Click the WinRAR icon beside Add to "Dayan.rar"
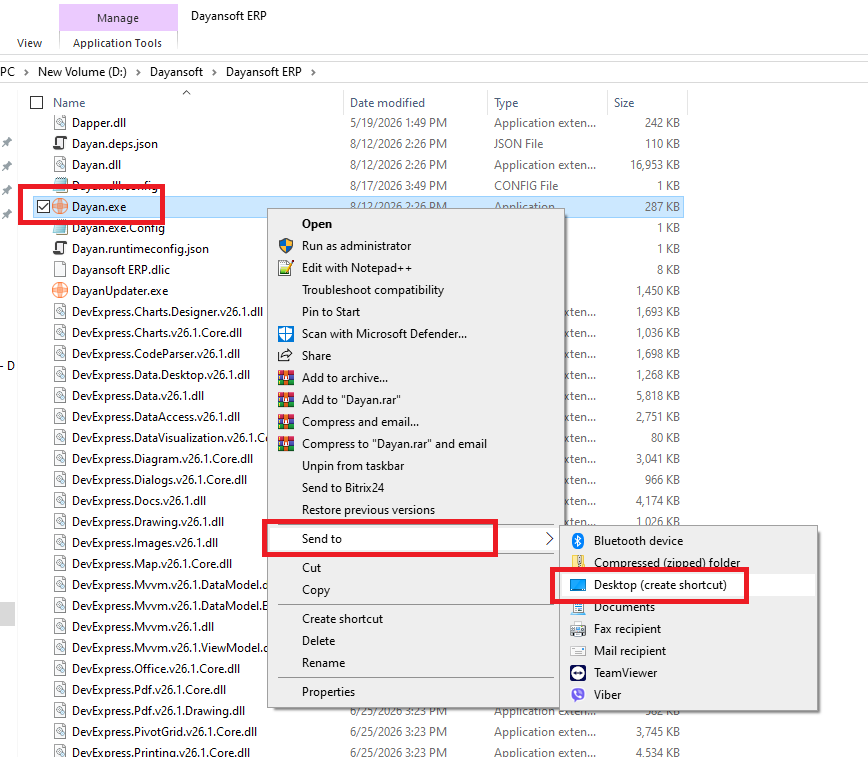The image size is (868, 757). click(286, 400)
